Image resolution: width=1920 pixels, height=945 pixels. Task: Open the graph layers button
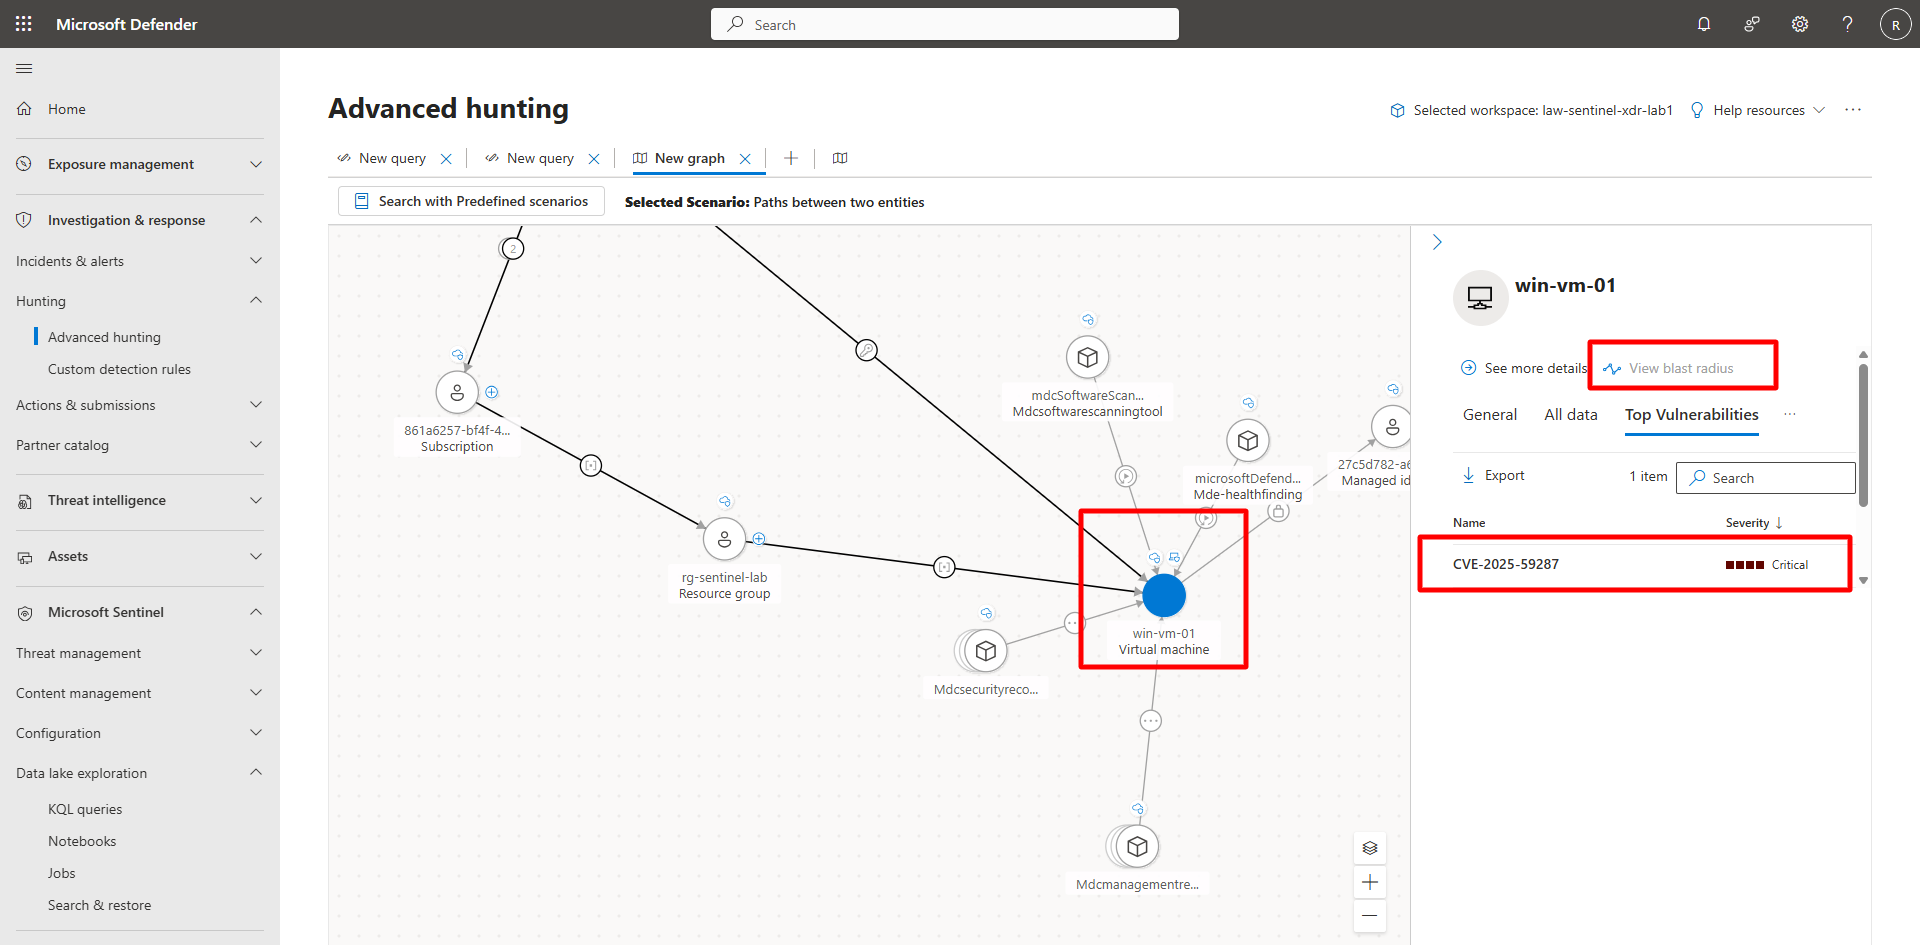1370,848
